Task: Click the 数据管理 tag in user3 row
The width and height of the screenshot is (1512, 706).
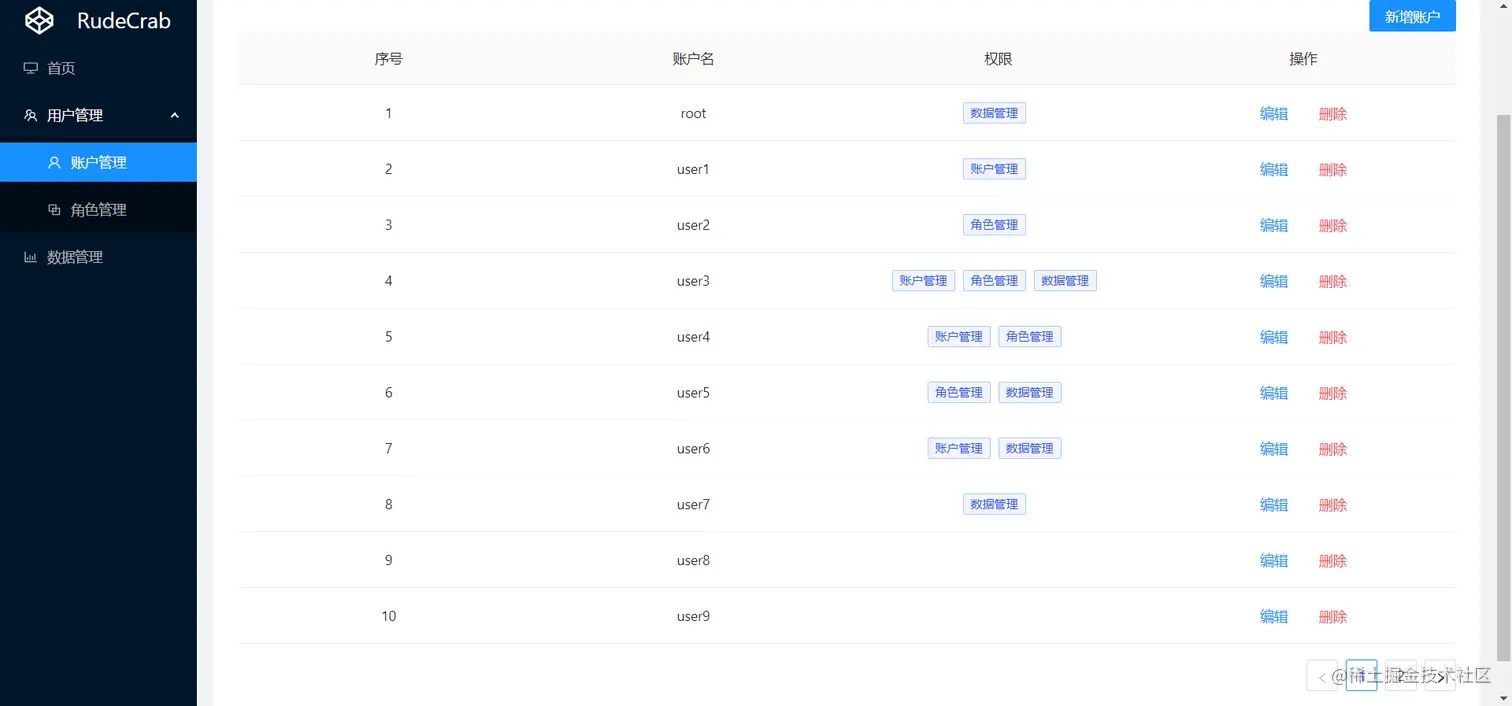Action: point(1065,281)
